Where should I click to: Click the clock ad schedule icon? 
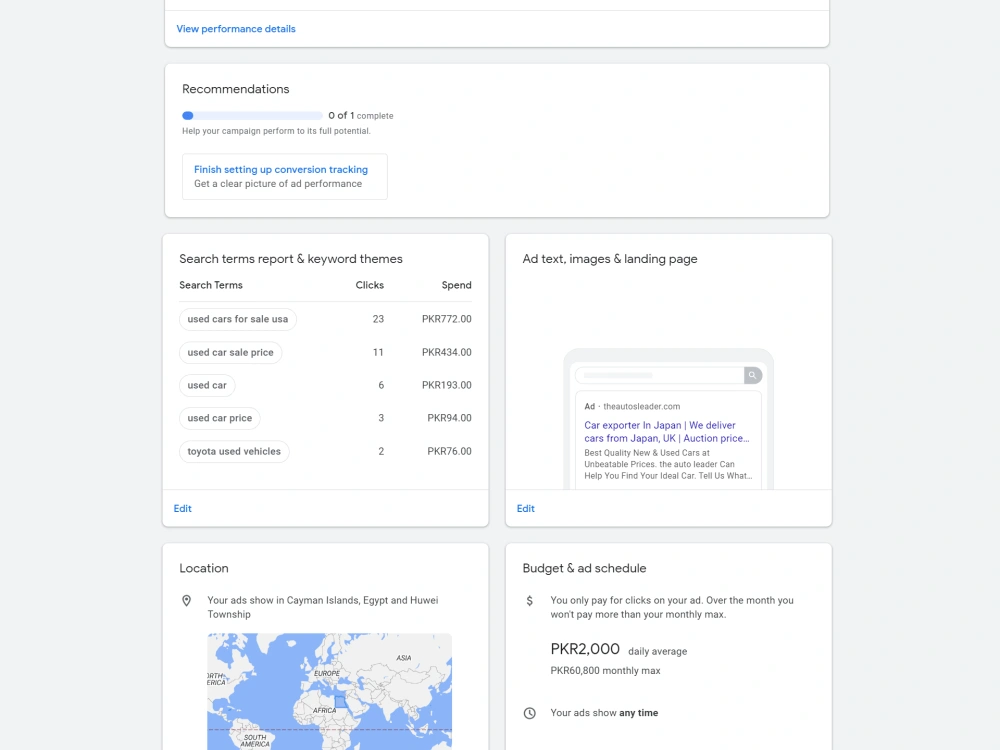(x=529, y=713)
